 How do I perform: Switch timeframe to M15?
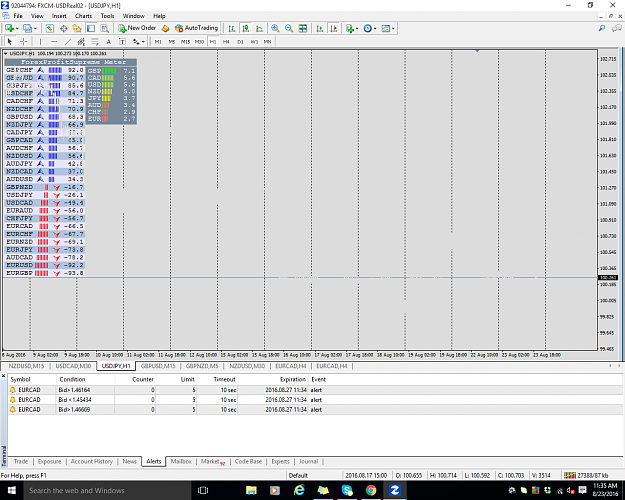coord(185,41)
